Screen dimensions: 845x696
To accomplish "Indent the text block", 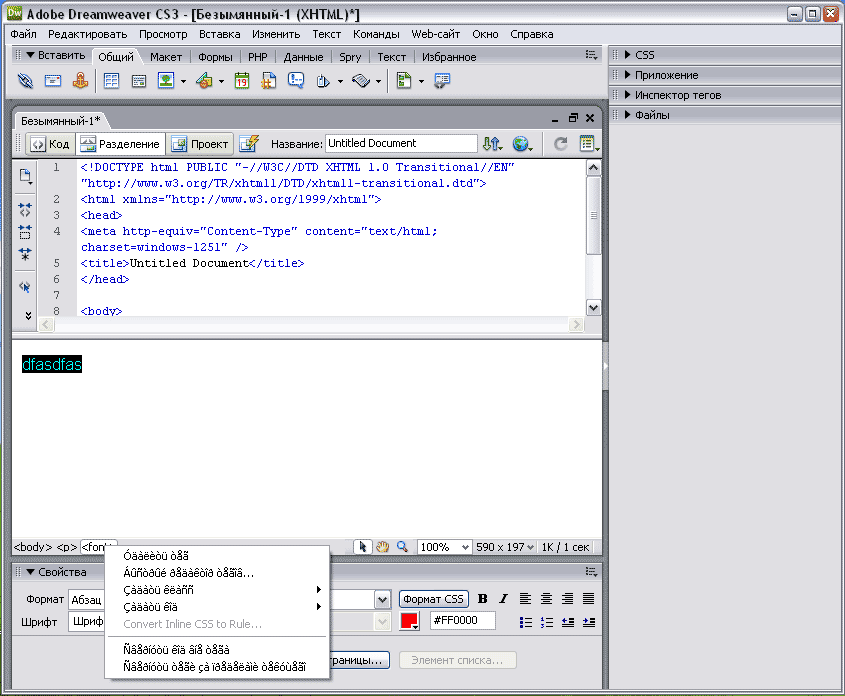I will pos(588,622).
